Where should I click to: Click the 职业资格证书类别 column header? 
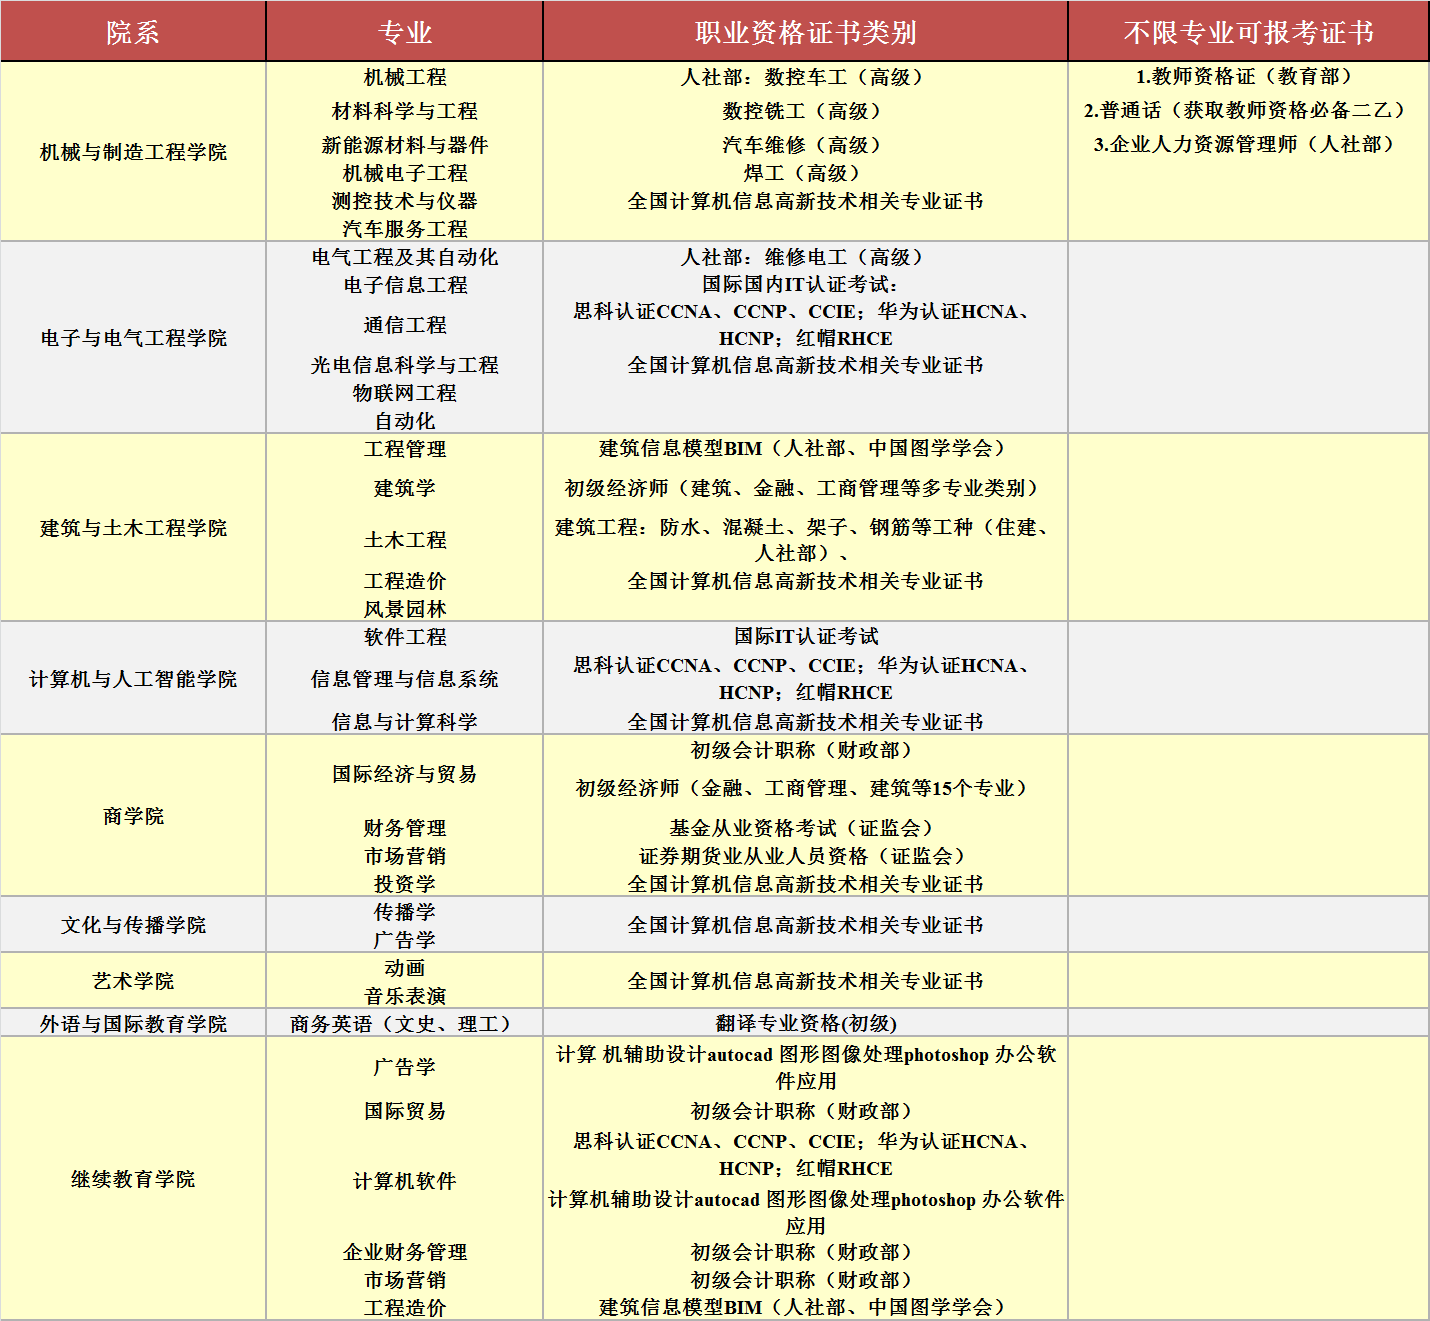coord(805,32)
